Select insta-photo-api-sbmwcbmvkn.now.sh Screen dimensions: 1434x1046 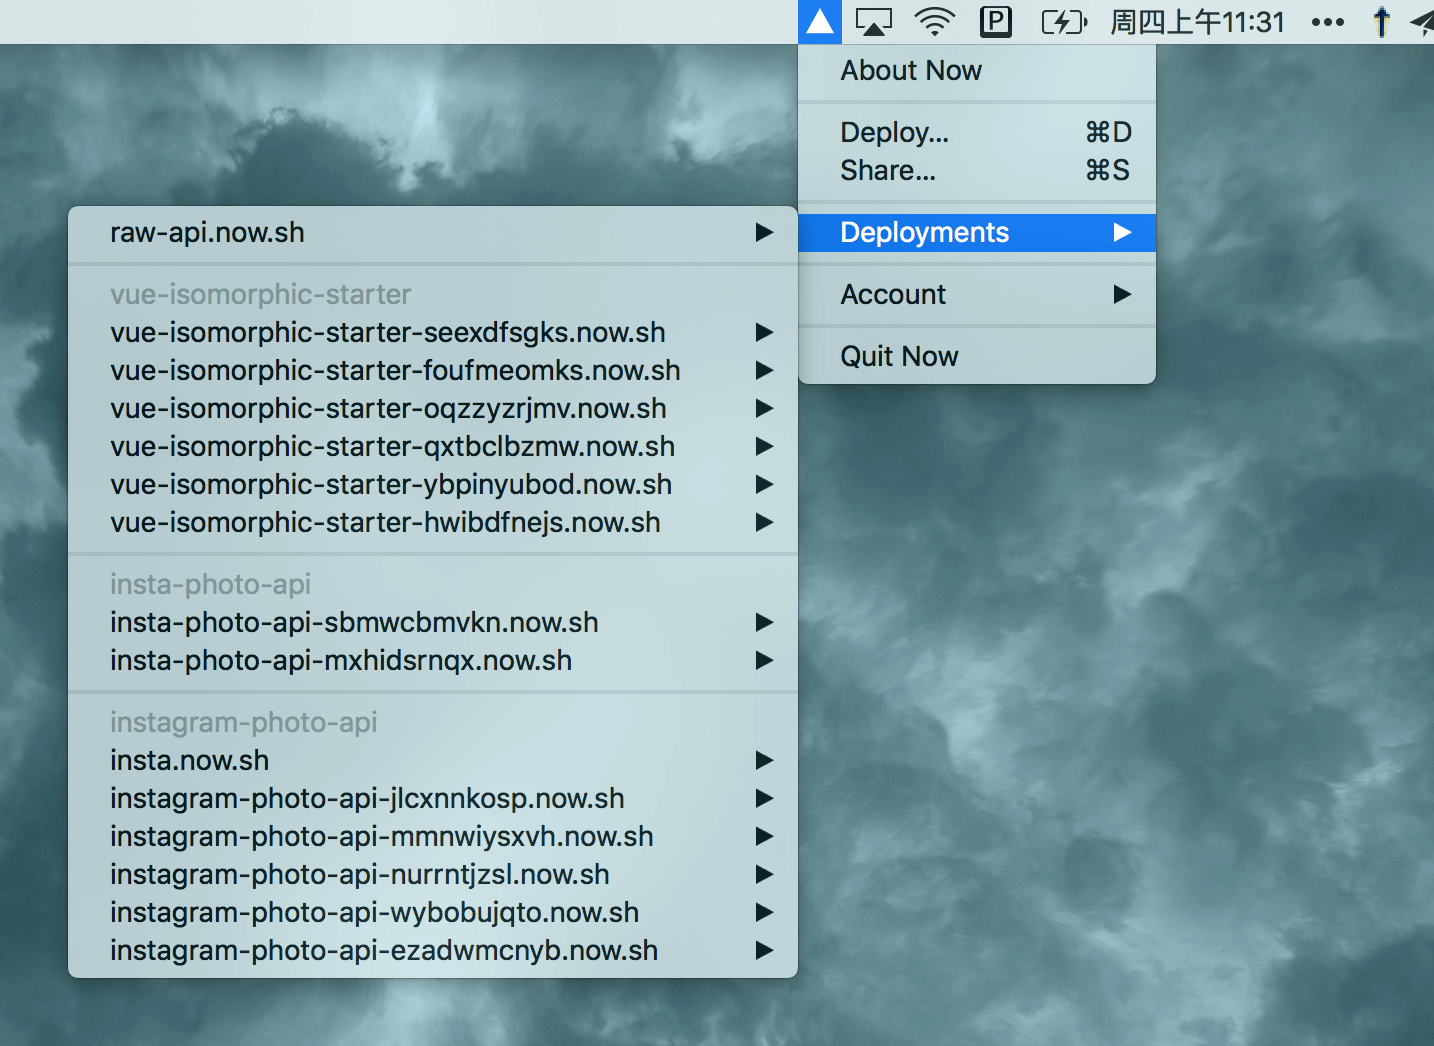click(433, 623)
